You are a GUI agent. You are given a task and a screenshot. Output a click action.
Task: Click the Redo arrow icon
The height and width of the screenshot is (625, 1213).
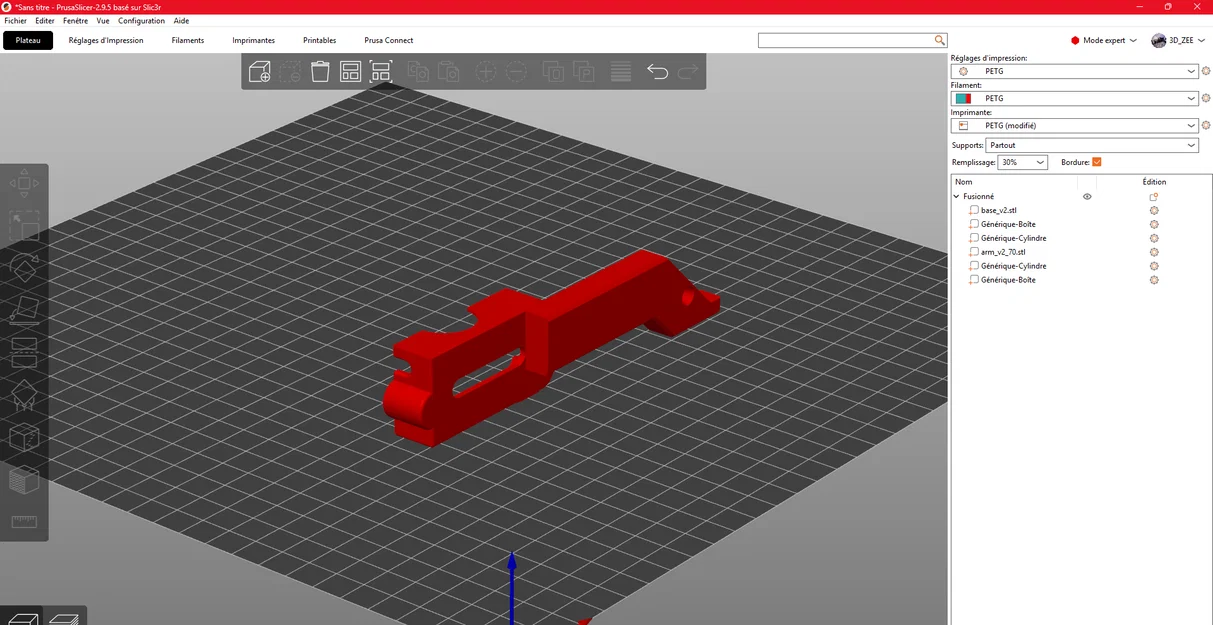[x=687, y=71]
